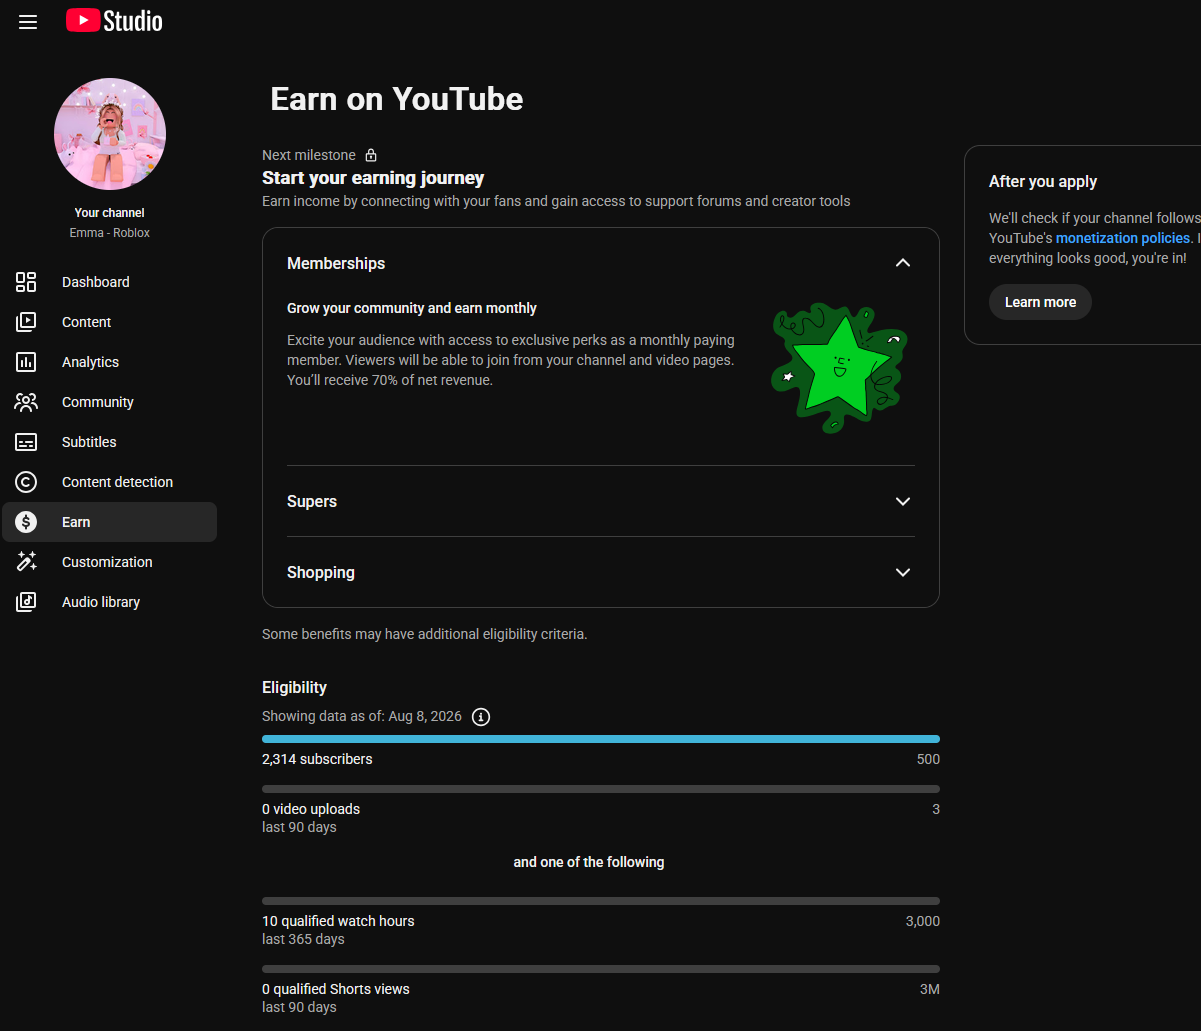Click the '10 qualified watch hours' text
The image size is (1201, 1031).
click(338, 921)
